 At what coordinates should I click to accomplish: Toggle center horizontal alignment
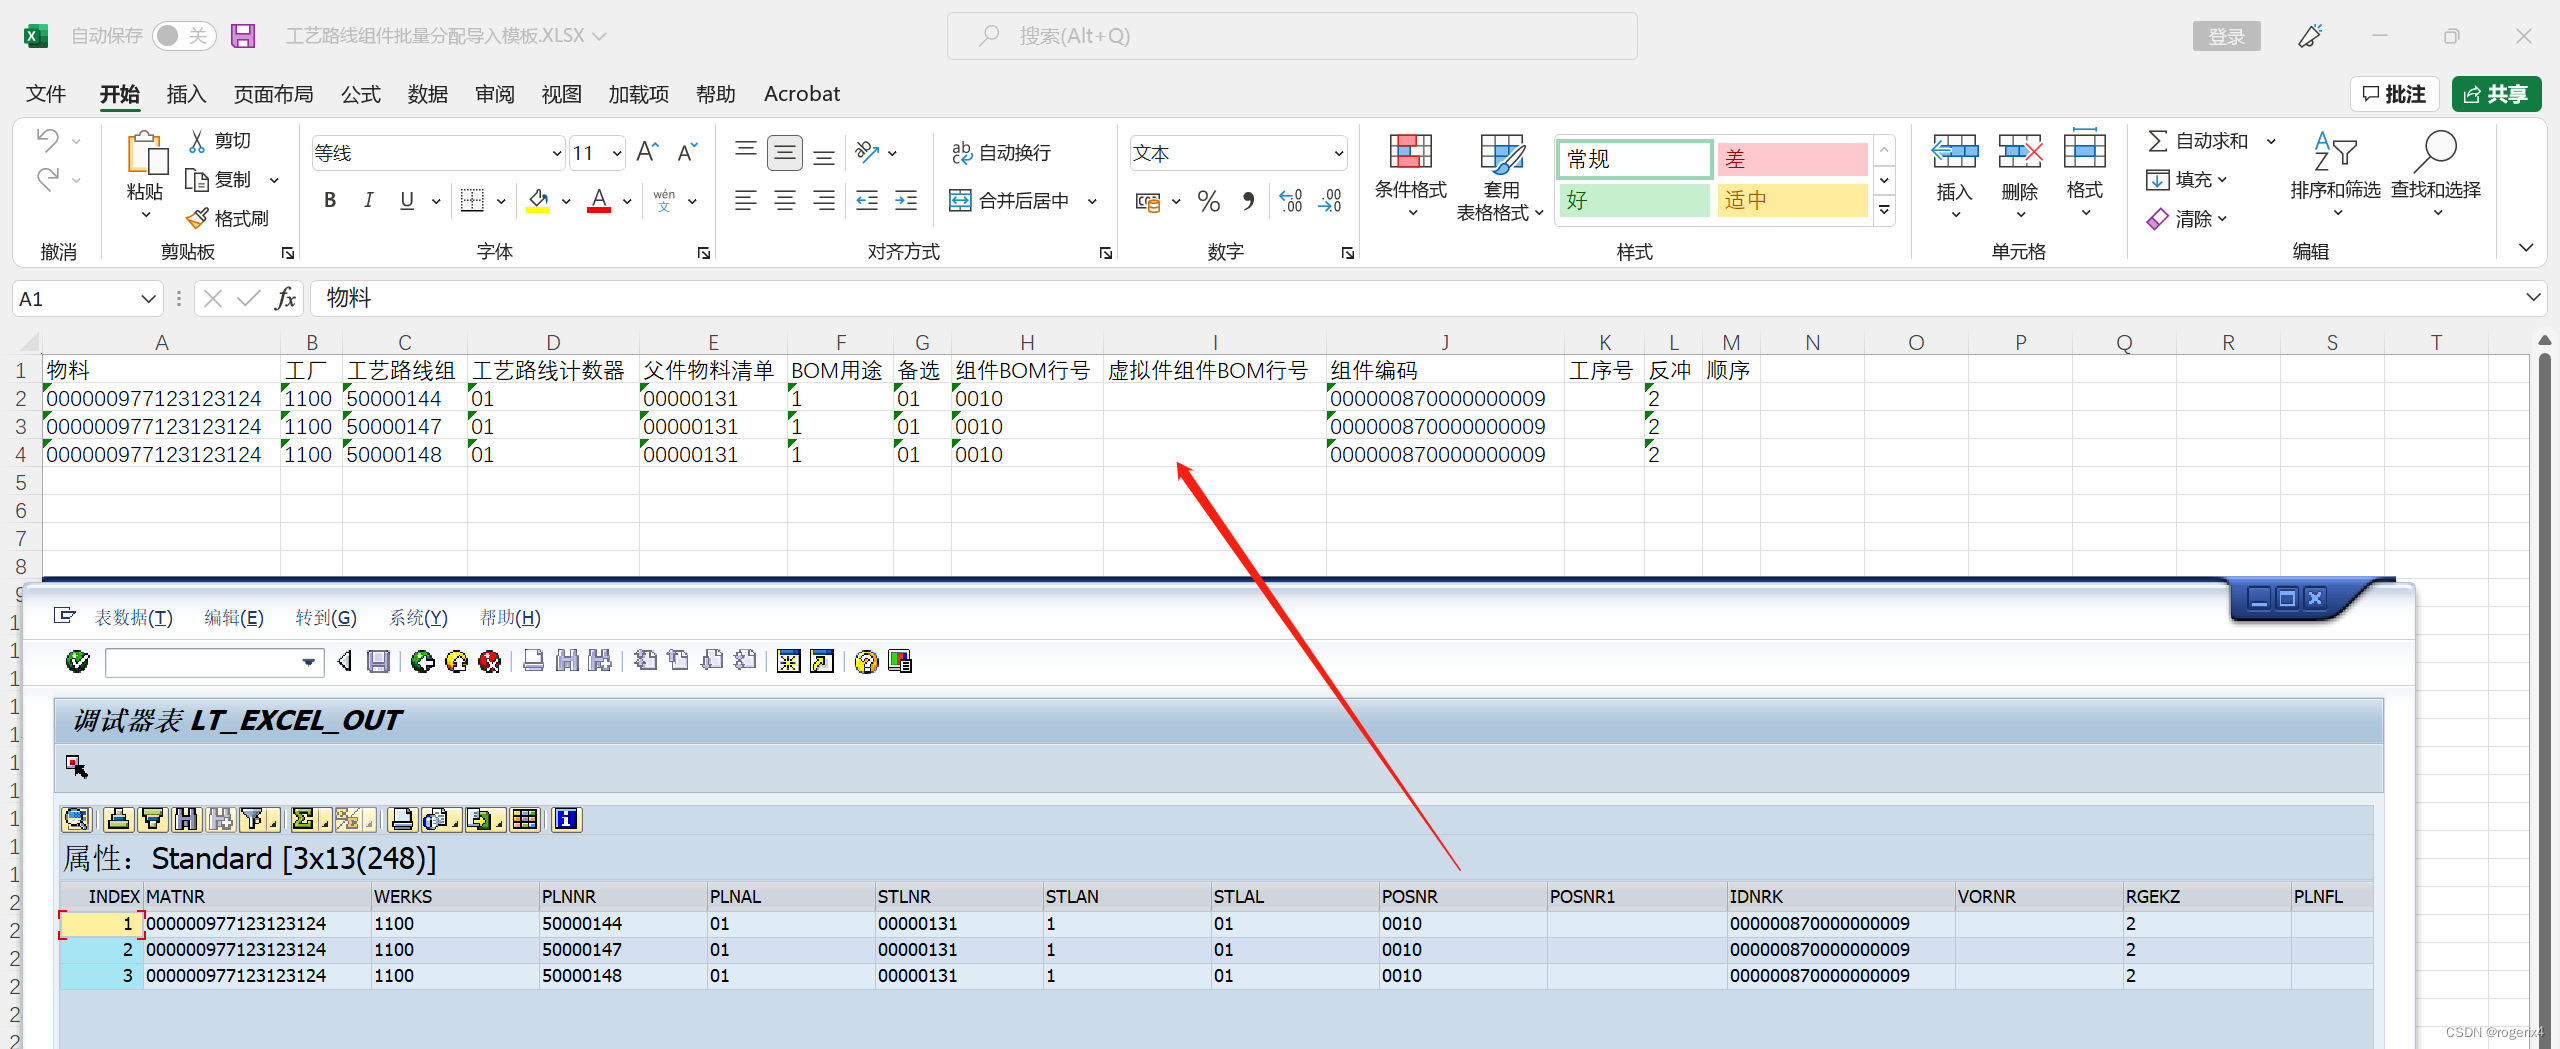click(x=785, y=200)
